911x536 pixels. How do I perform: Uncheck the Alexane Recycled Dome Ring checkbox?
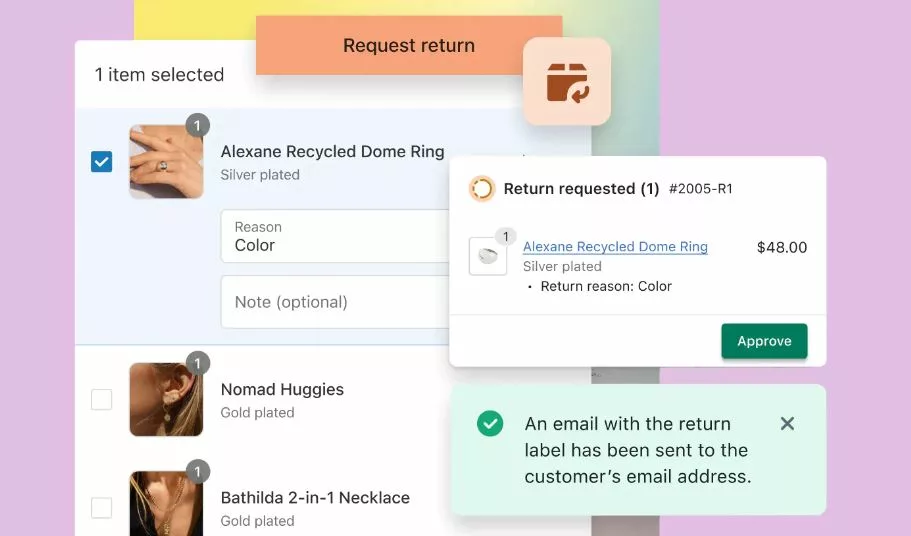click(x=102, y=161)
